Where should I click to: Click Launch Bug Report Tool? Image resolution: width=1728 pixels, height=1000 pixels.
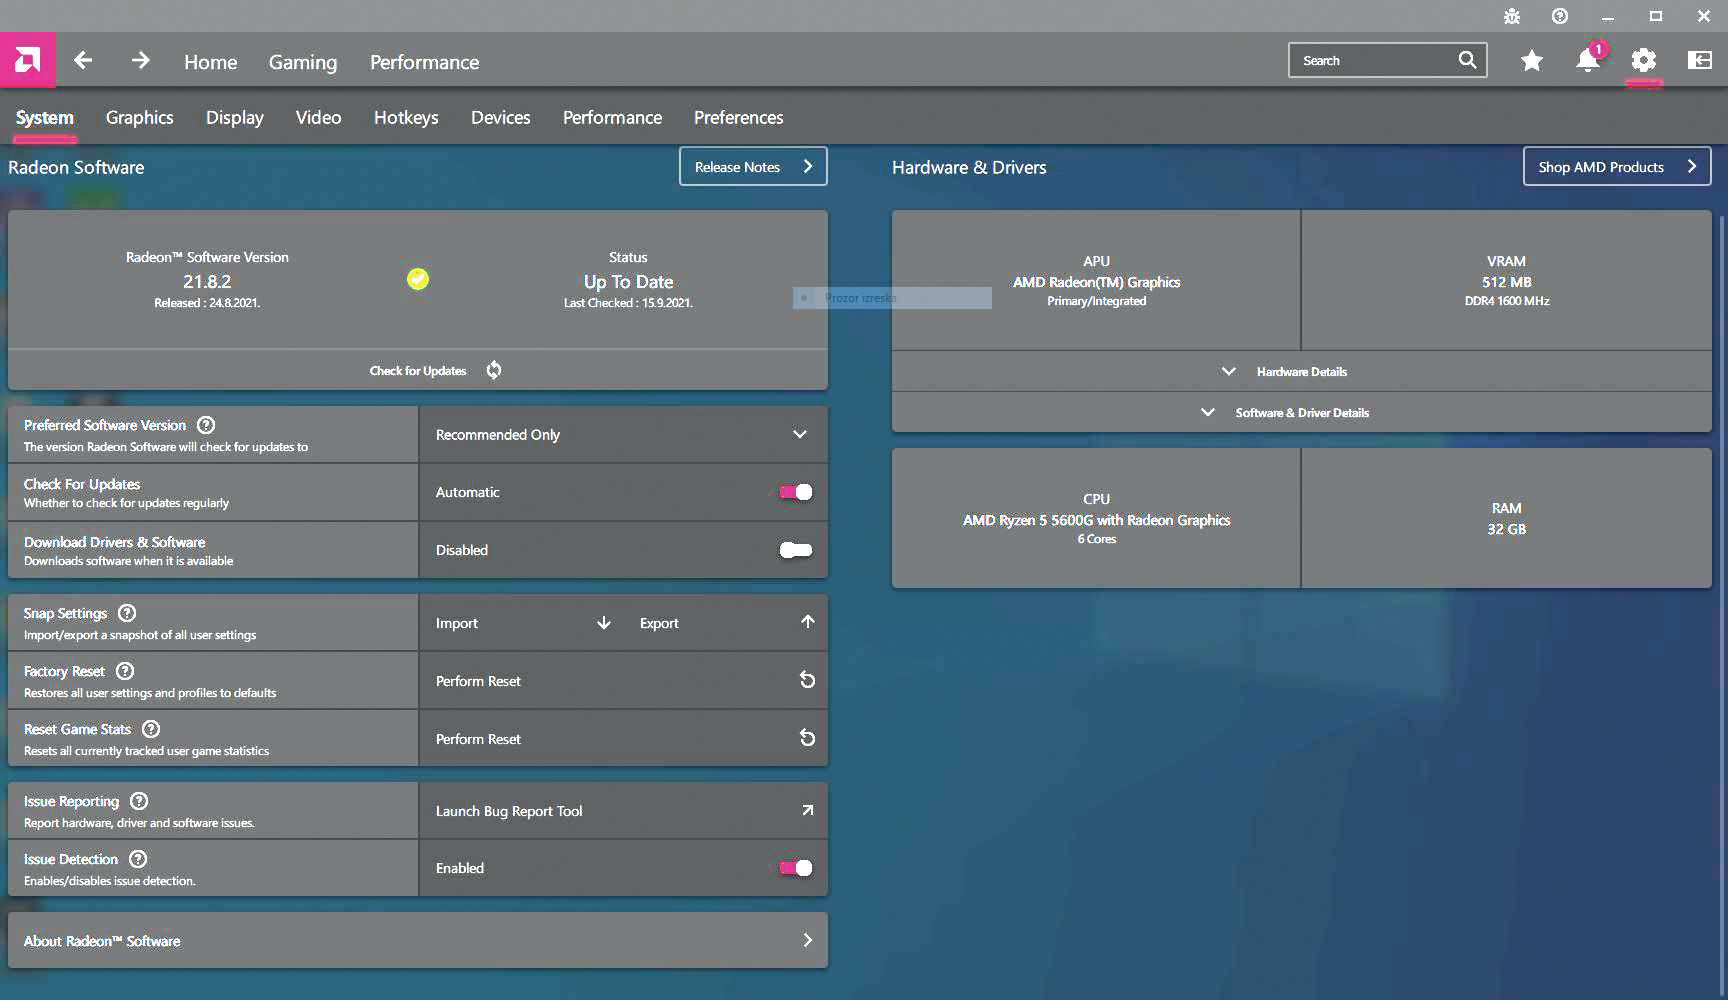[x=623, y=811]
